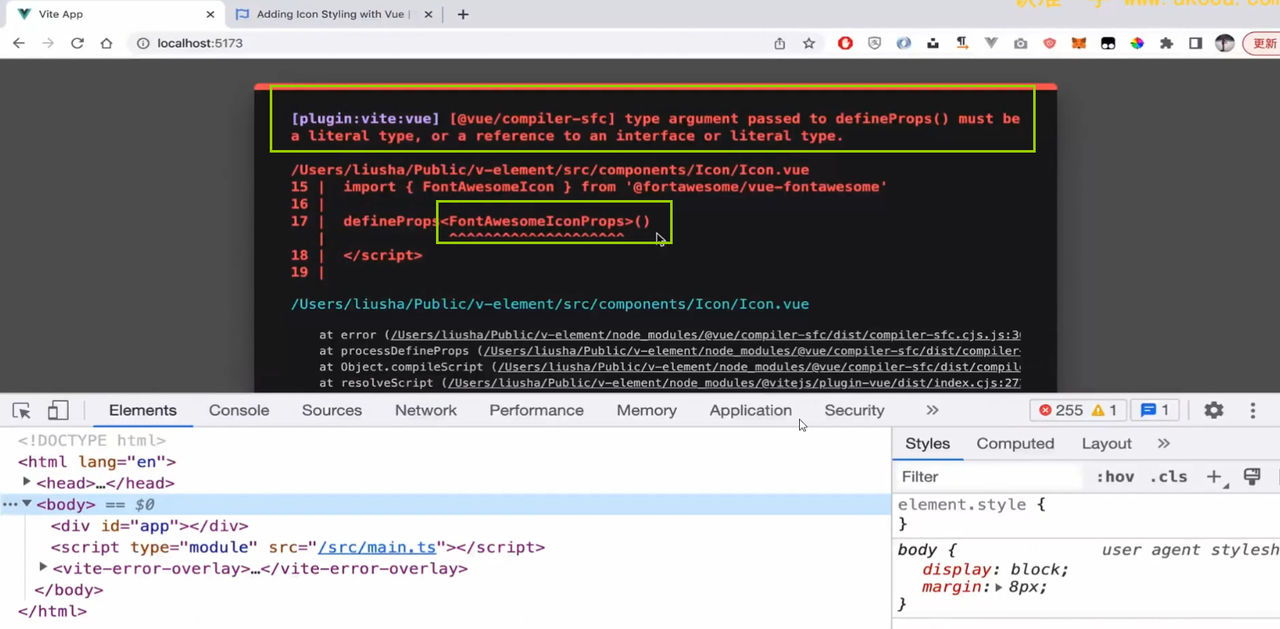Open the Security panel
Viewport: 1280px width, 629px height.
pos(854,410)
